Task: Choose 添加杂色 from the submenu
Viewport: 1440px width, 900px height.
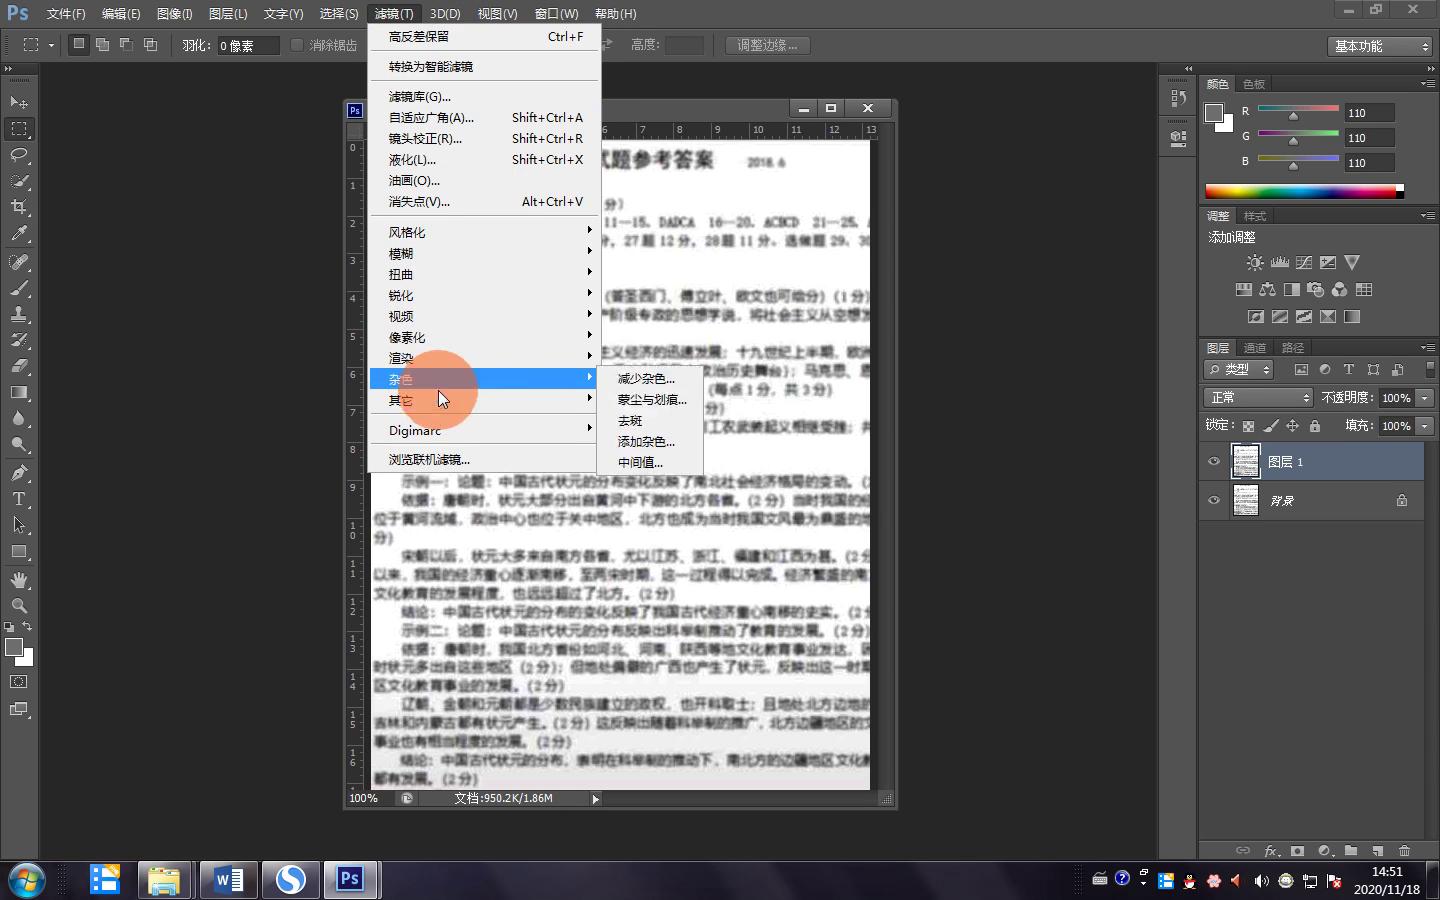Action: tap(646, 442)
